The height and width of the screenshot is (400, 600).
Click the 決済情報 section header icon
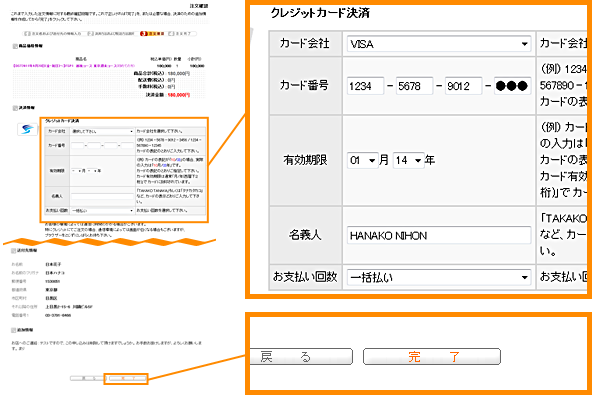(12, 106)
